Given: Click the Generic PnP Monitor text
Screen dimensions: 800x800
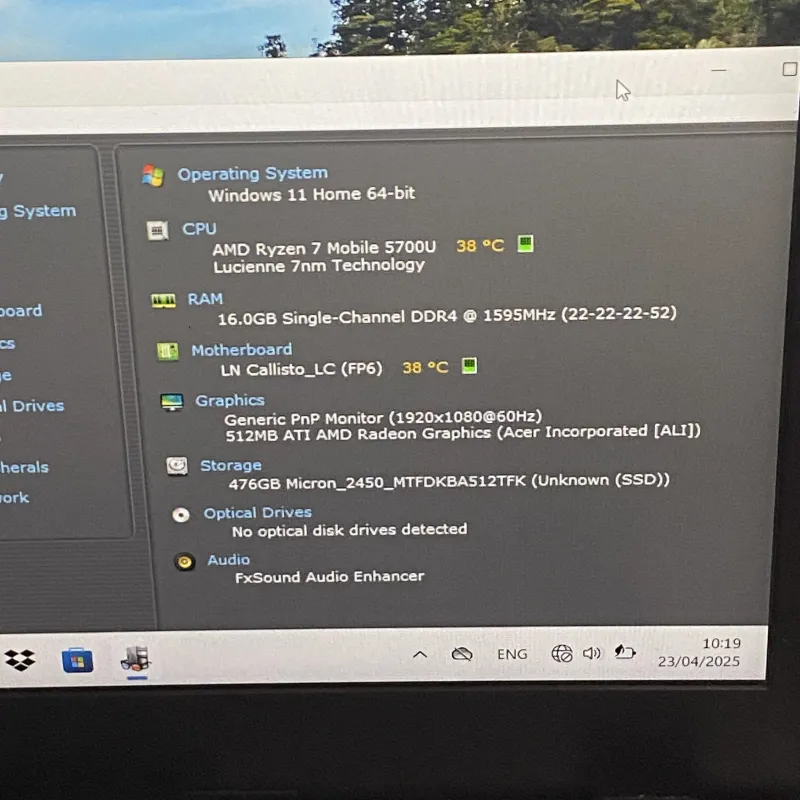Looking at the screenshot, I should point(383,418).
